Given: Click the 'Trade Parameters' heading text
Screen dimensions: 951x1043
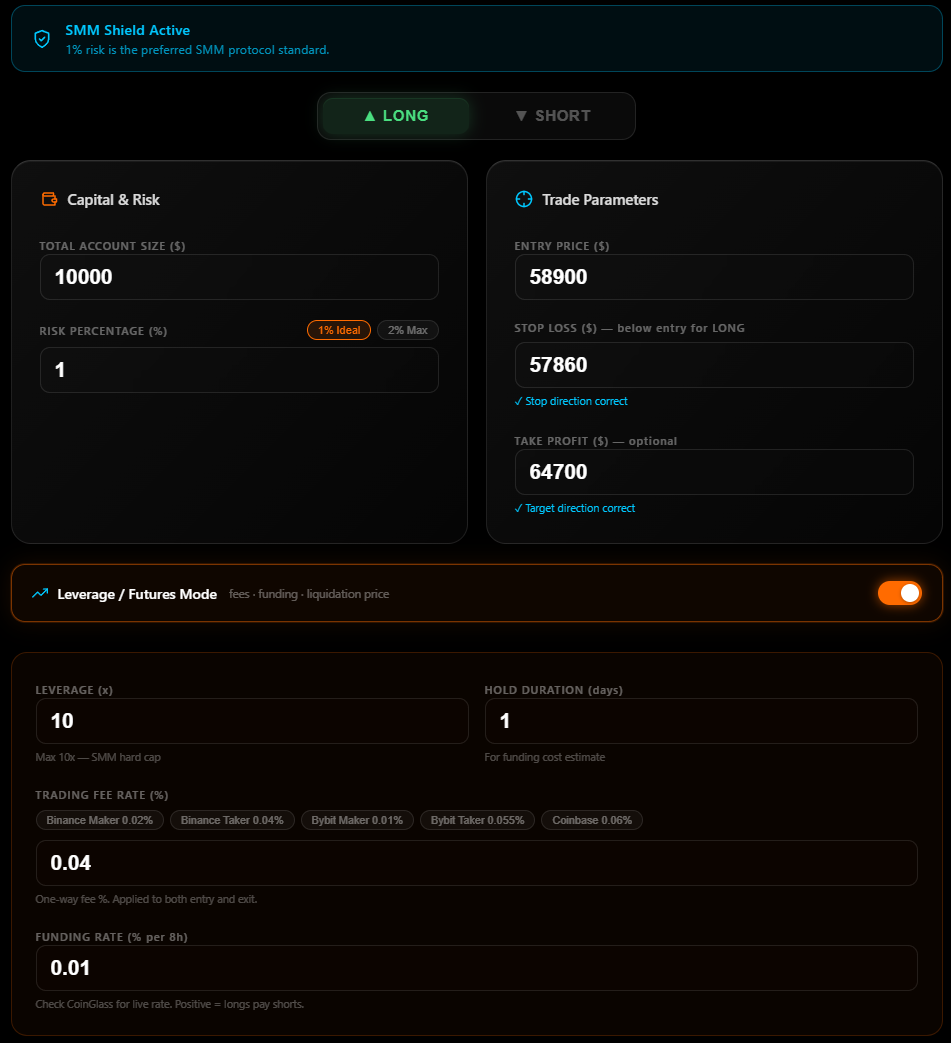Looking at the screenshot, I should (600, 200).
